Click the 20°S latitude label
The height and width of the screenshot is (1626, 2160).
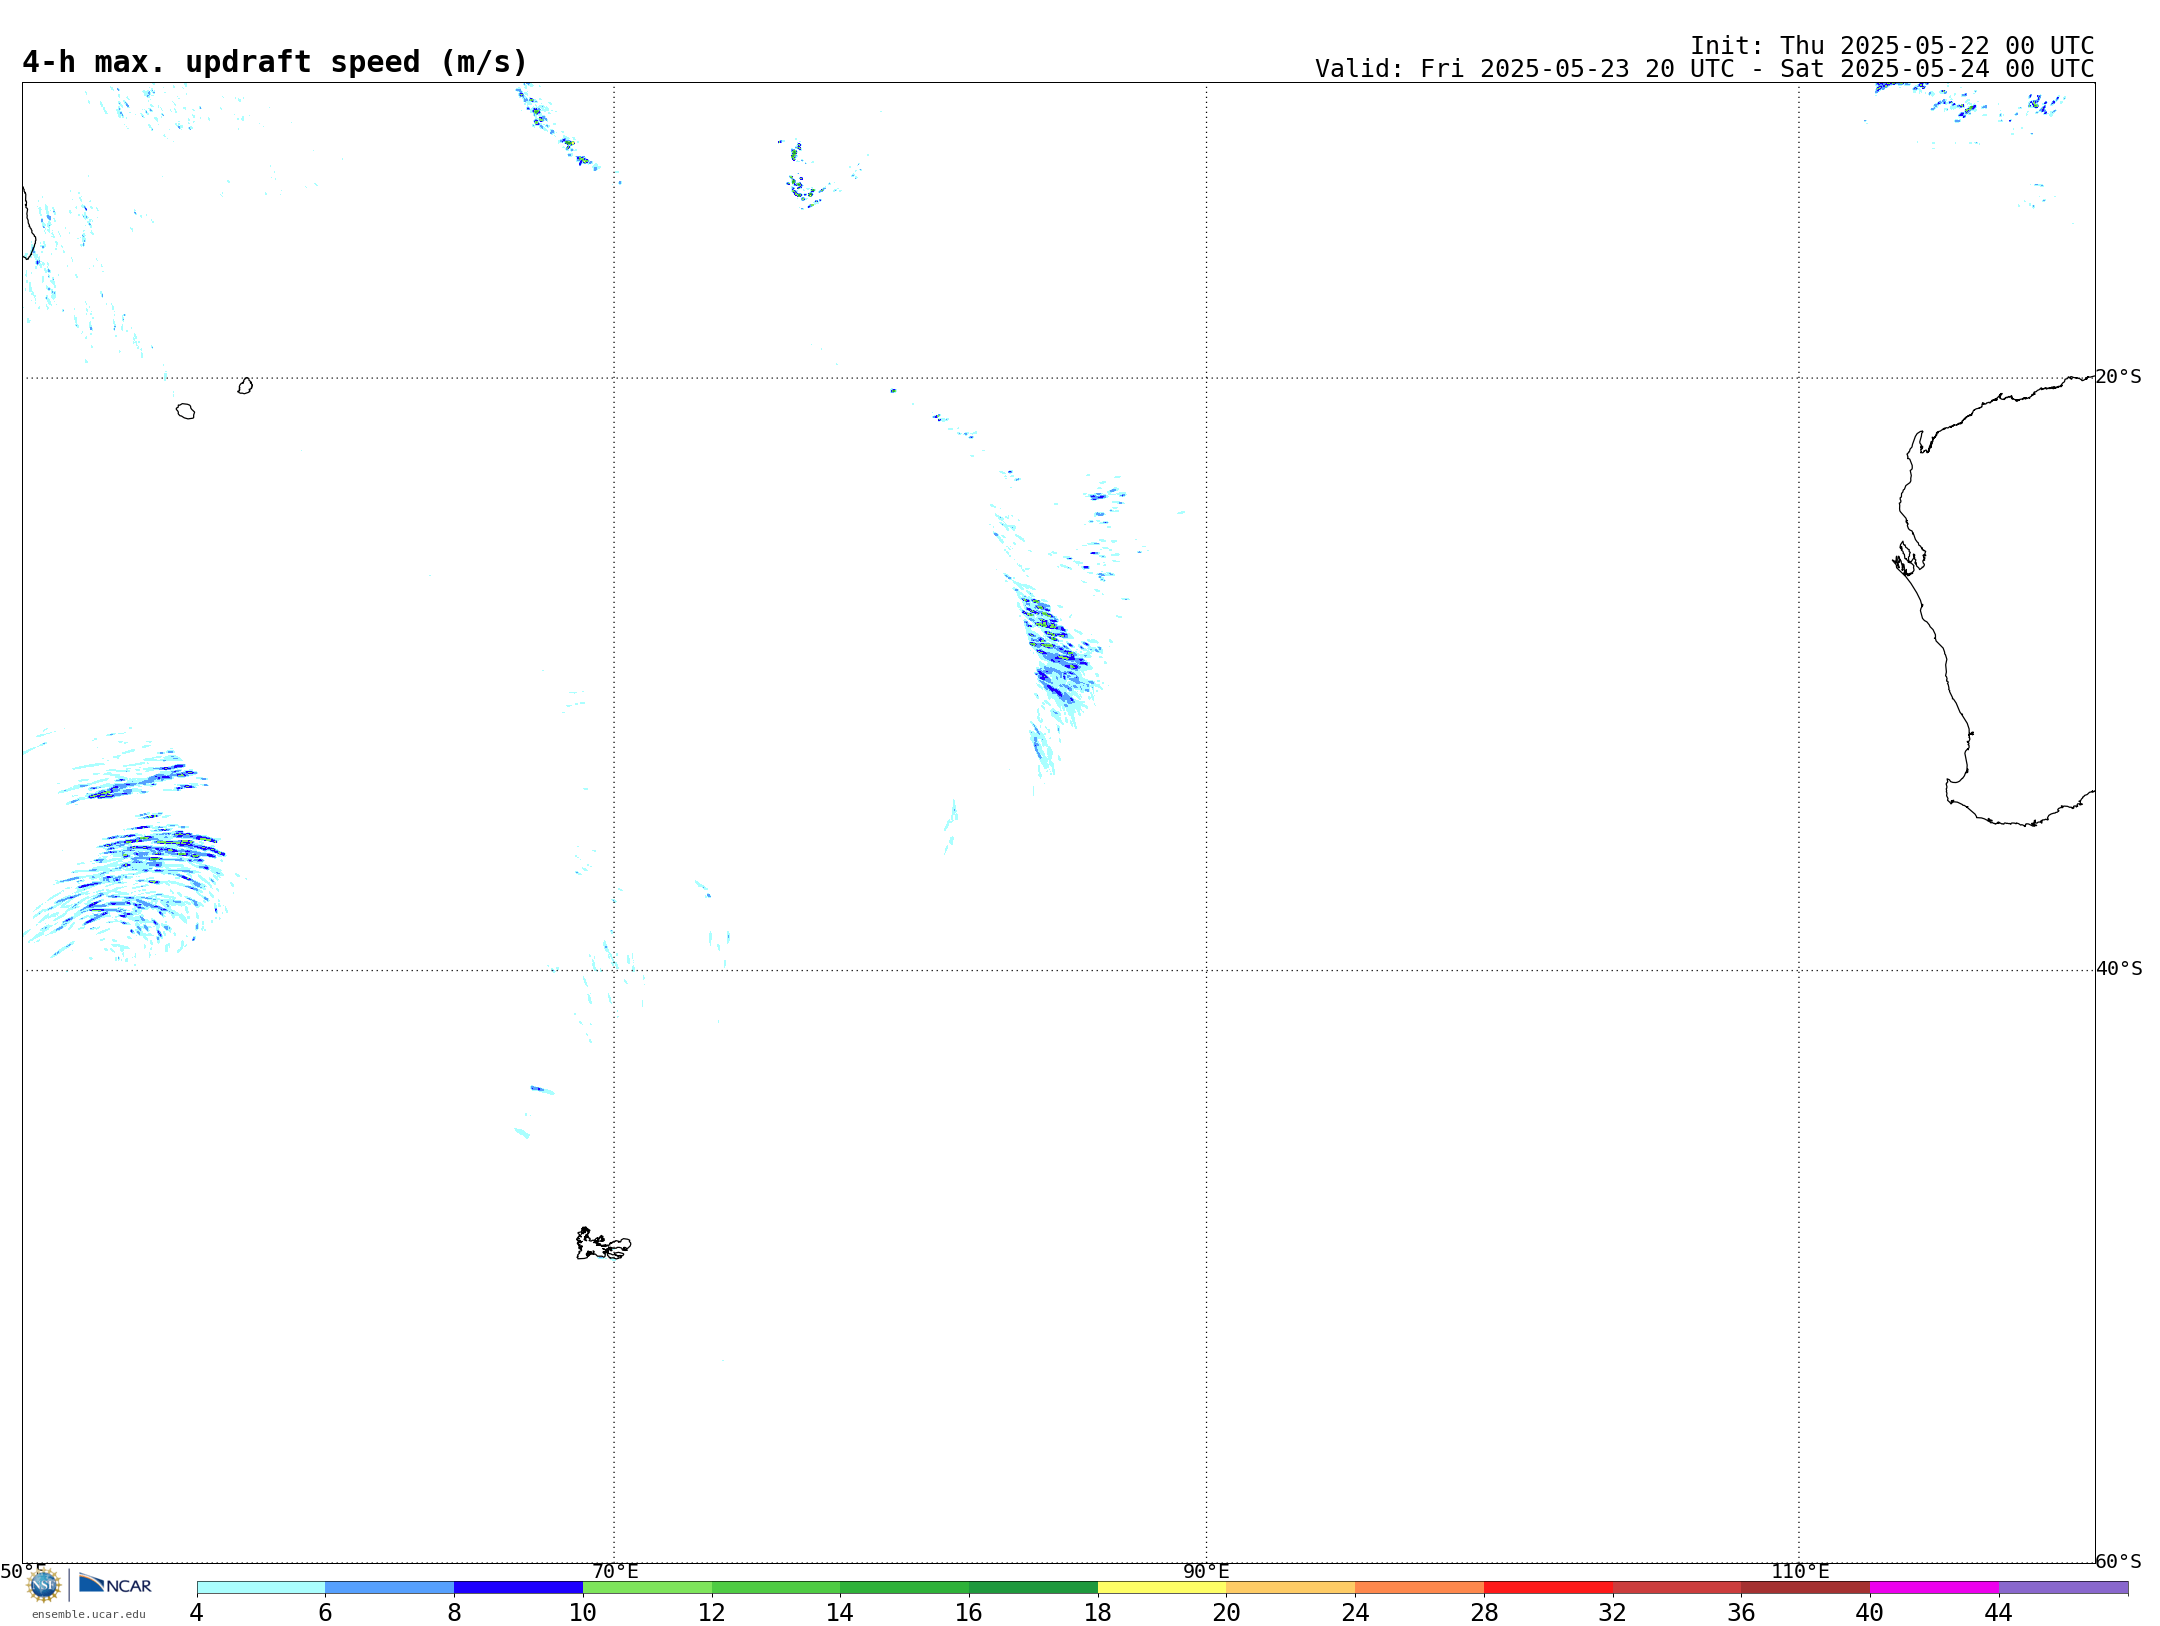click(2119, 377)
